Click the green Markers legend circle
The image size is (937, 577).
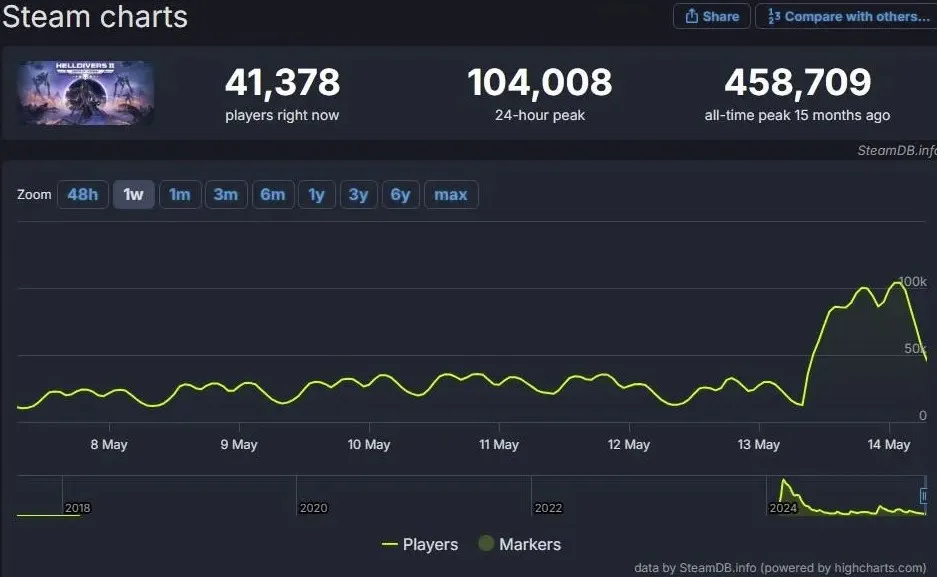tap(486, 543)
